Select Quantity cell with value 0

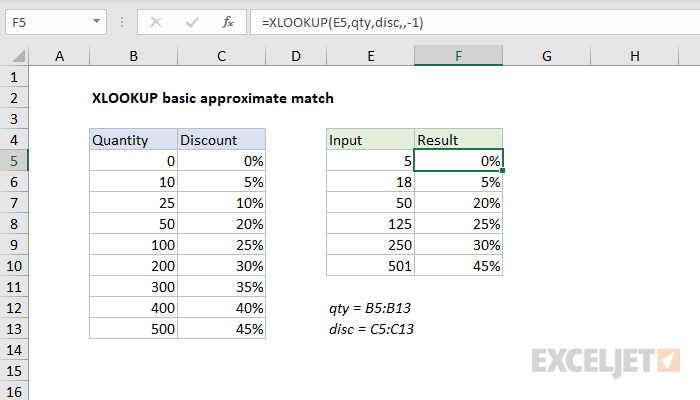click(133, 161)
